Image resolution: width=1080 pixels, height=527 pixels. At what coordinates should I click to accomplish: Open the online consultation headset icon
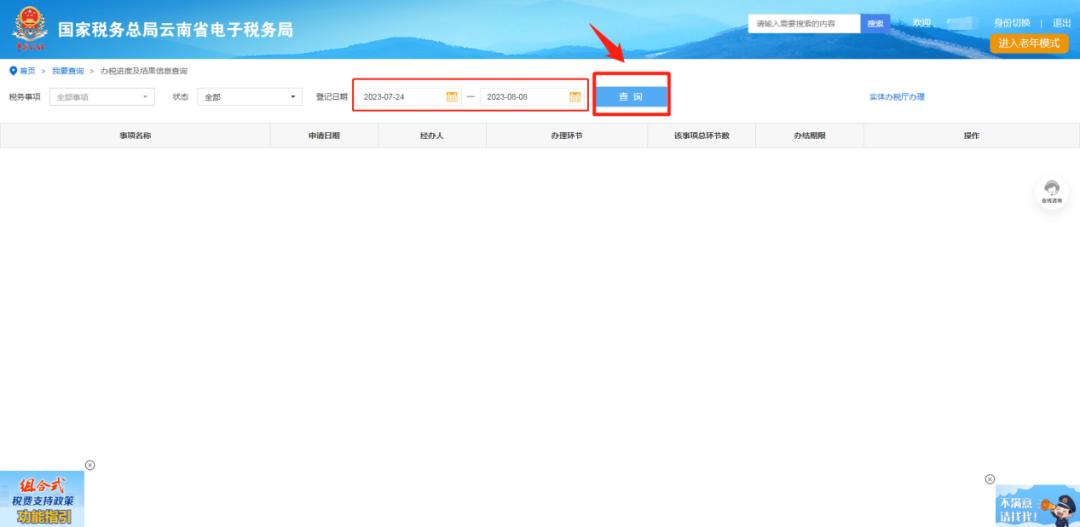point(1052,192)
